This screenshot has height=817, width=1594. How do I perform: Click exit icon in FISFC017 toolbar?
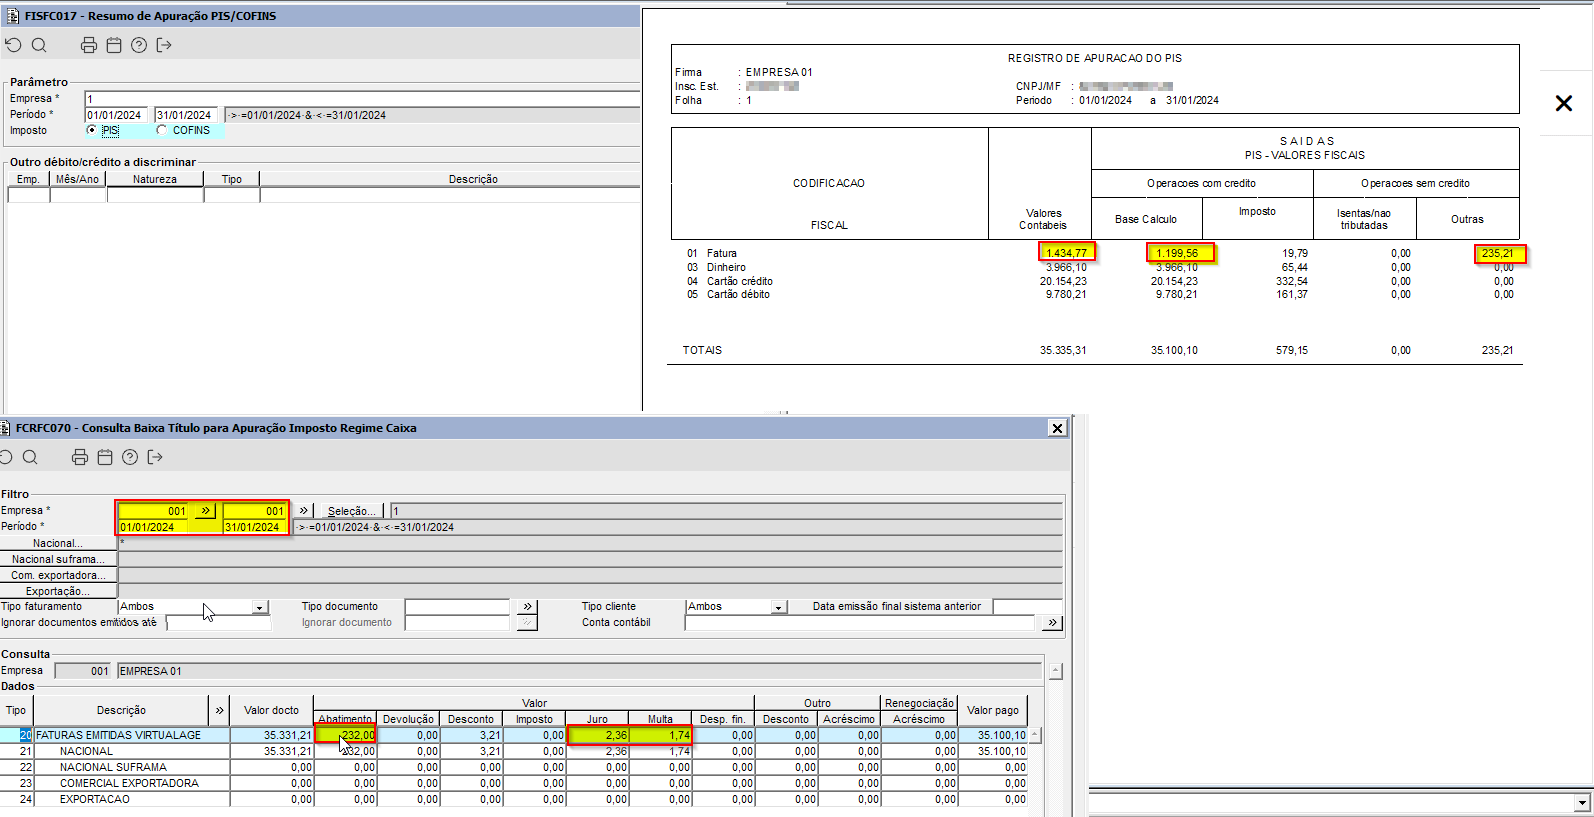164,45
